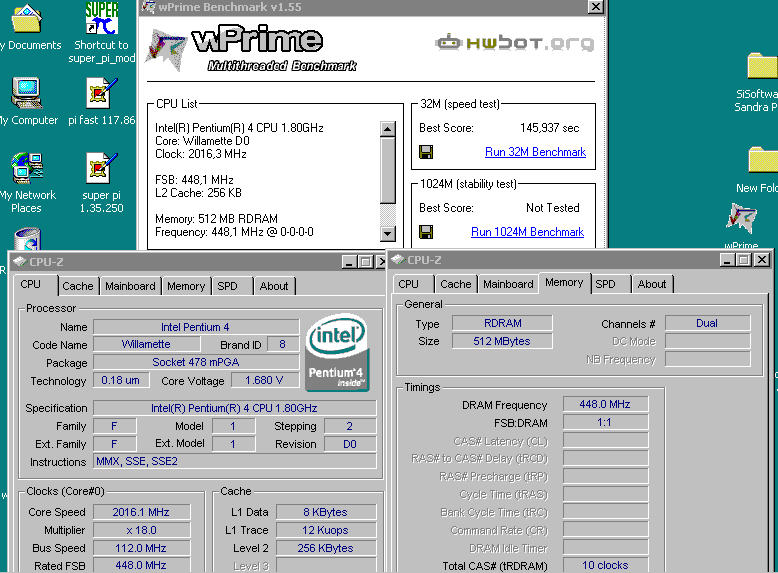The width and height of the screenshot is (778, 573).
Task: Click the right CPU-Z window title icon
Action: [x=397, y=259]
